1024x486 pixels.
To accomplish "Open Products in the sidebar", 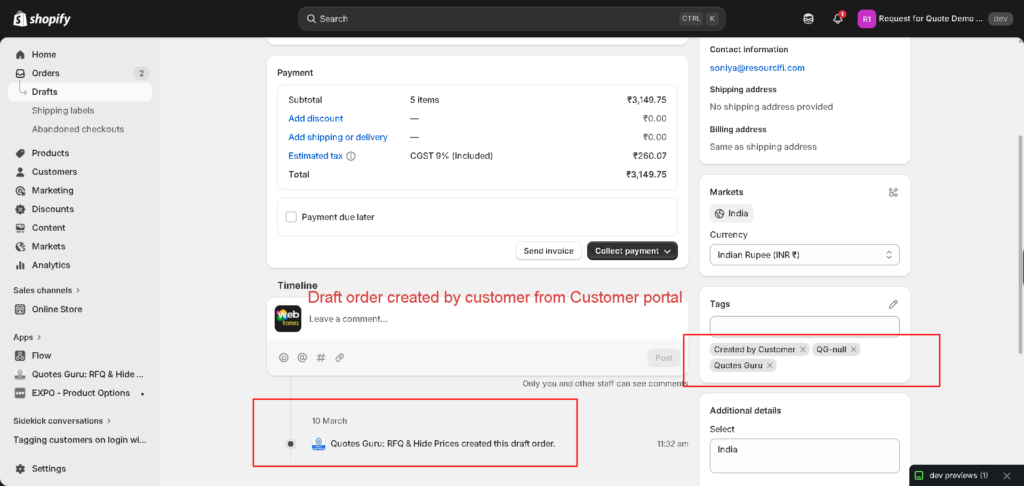I will (50, 153).
